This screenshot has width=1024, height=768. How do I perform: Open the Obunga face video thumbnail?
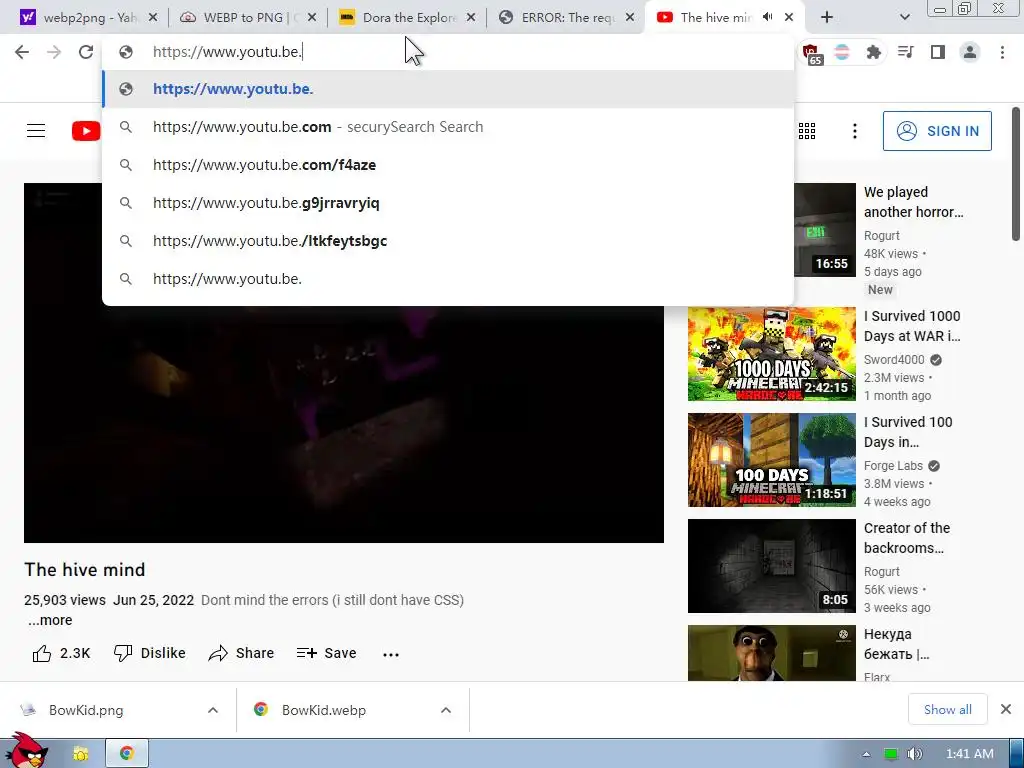coord(771,653)
